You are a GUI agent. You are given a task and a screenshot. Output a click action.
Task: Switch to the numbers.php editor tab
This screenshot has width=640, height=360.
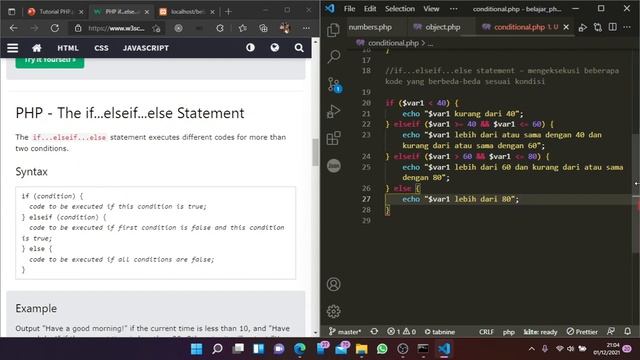tap(370, 27)
